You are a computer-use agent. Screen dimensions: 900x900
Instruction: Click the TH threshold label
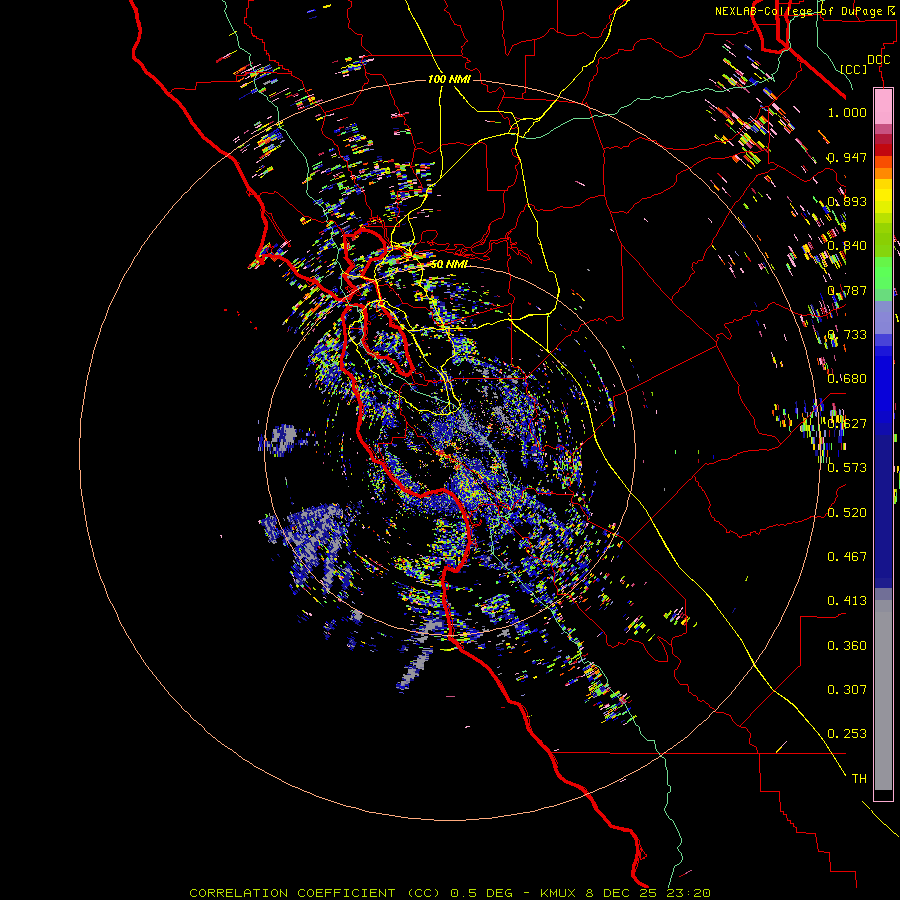coord(859,779)
